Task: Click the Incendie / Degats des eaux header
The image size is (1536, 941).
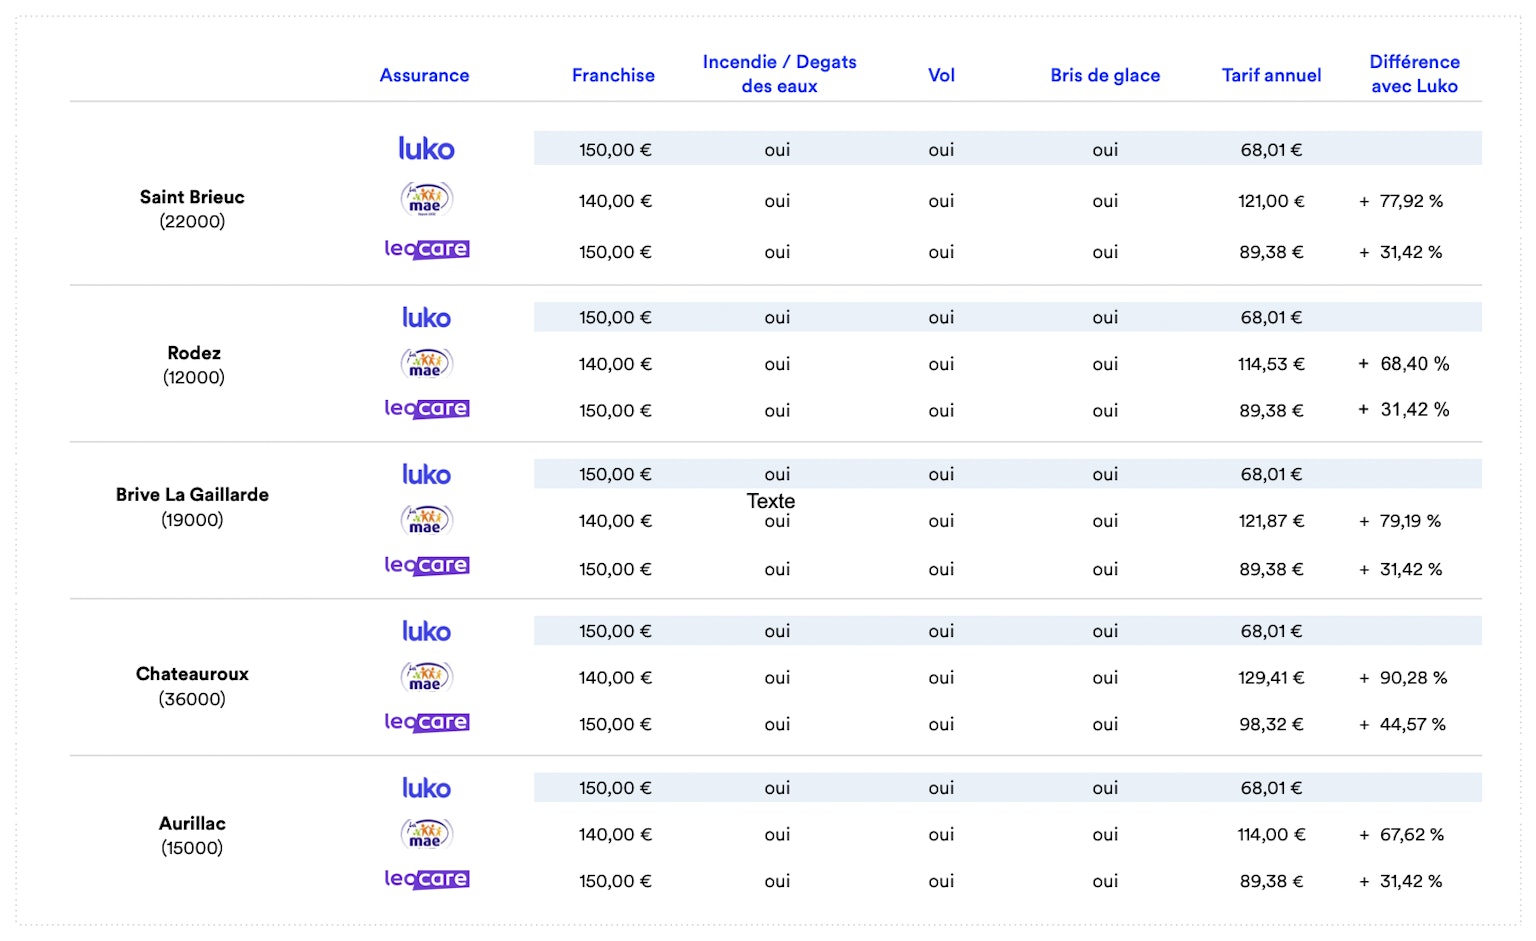Action: (779, 74)
